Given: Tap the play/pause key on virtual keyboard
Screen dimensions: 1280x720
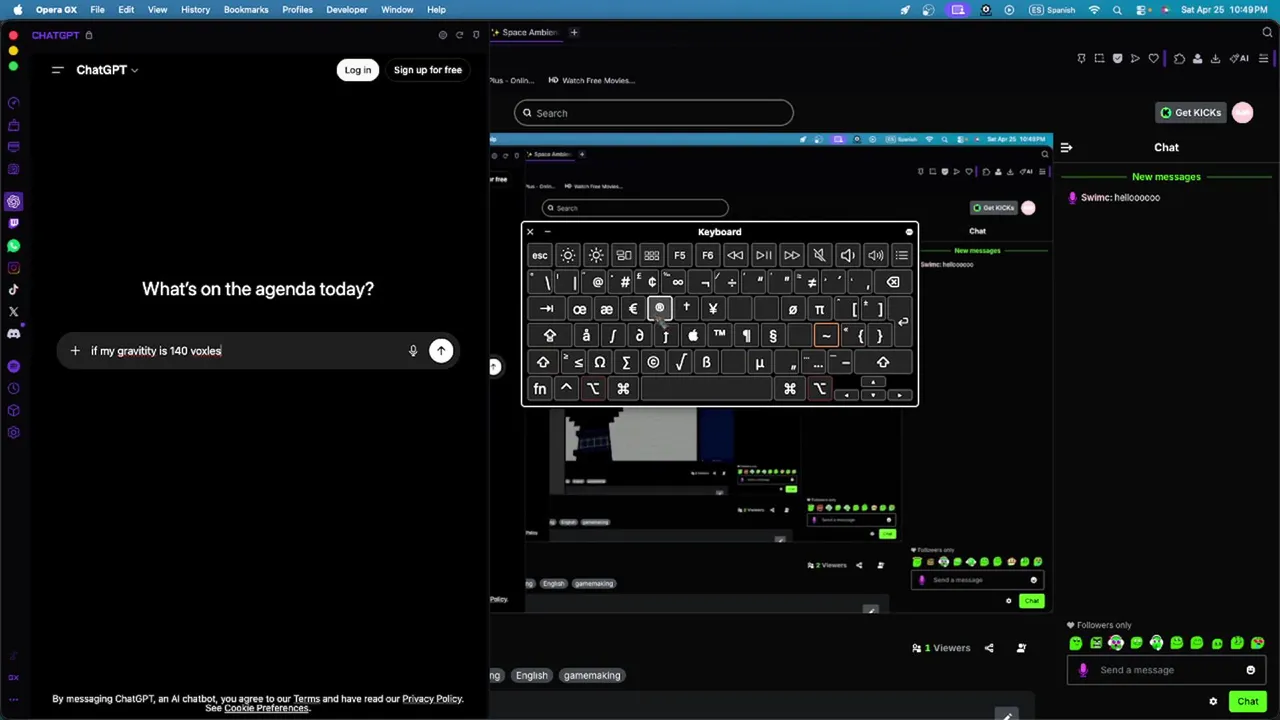Looking at the screenshot, I should tap(763, 255).
